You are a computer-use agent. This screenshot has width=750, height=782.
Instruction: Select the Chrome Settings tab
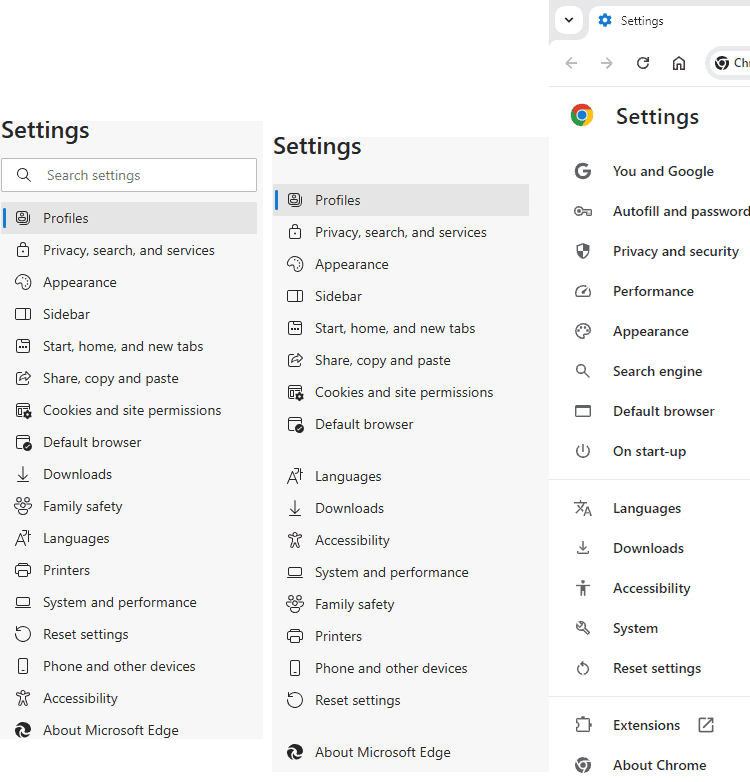click(670, 20)
